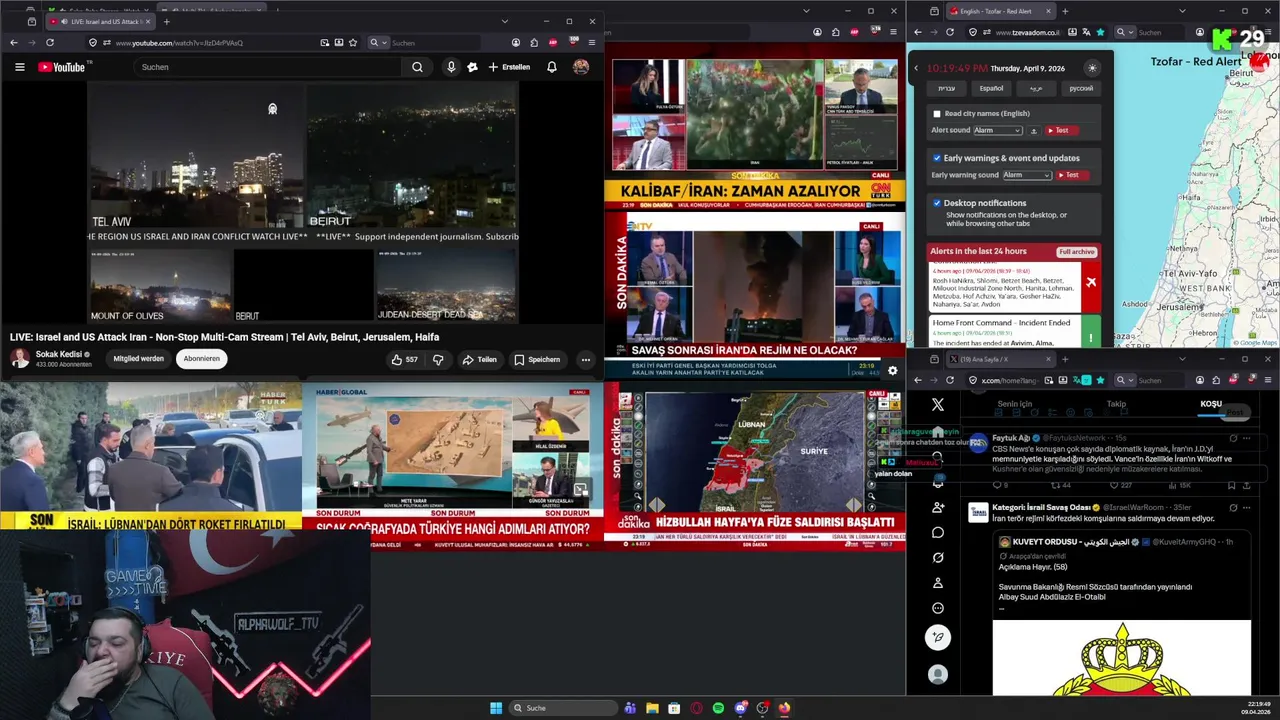Viewport: 1280px width, 720px height.
Task: Expand the search engine dropdown in YouTube browser
Action: click(376, 43)
